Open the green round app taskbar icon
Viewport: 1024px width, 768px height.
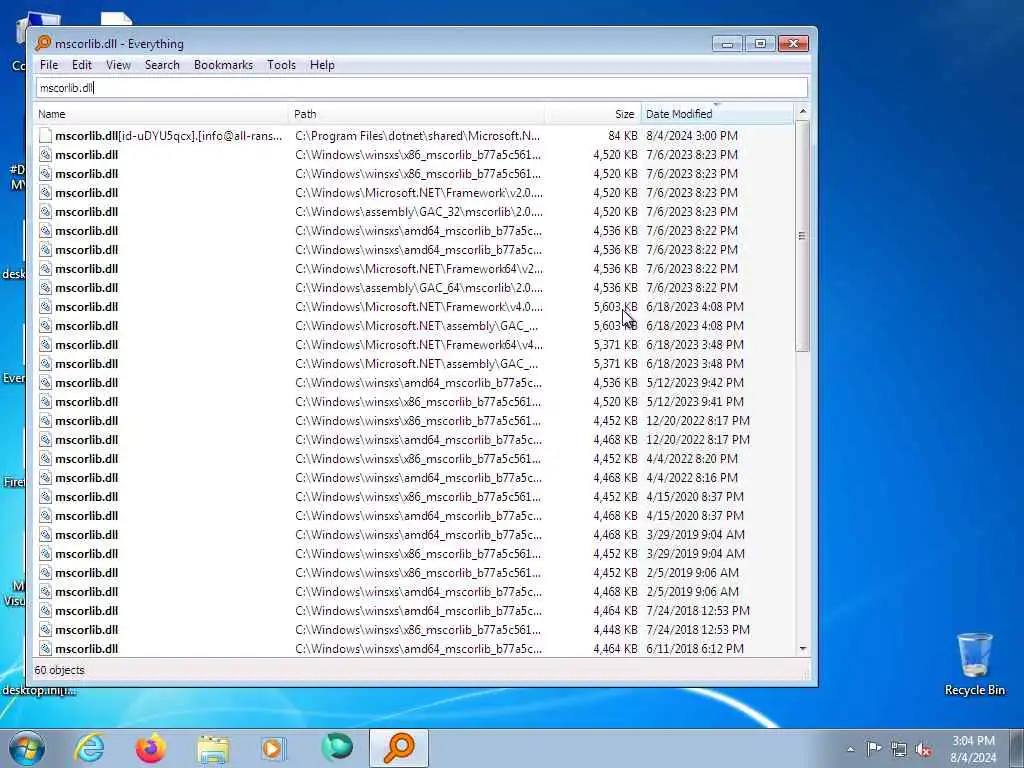pos(337,748)
